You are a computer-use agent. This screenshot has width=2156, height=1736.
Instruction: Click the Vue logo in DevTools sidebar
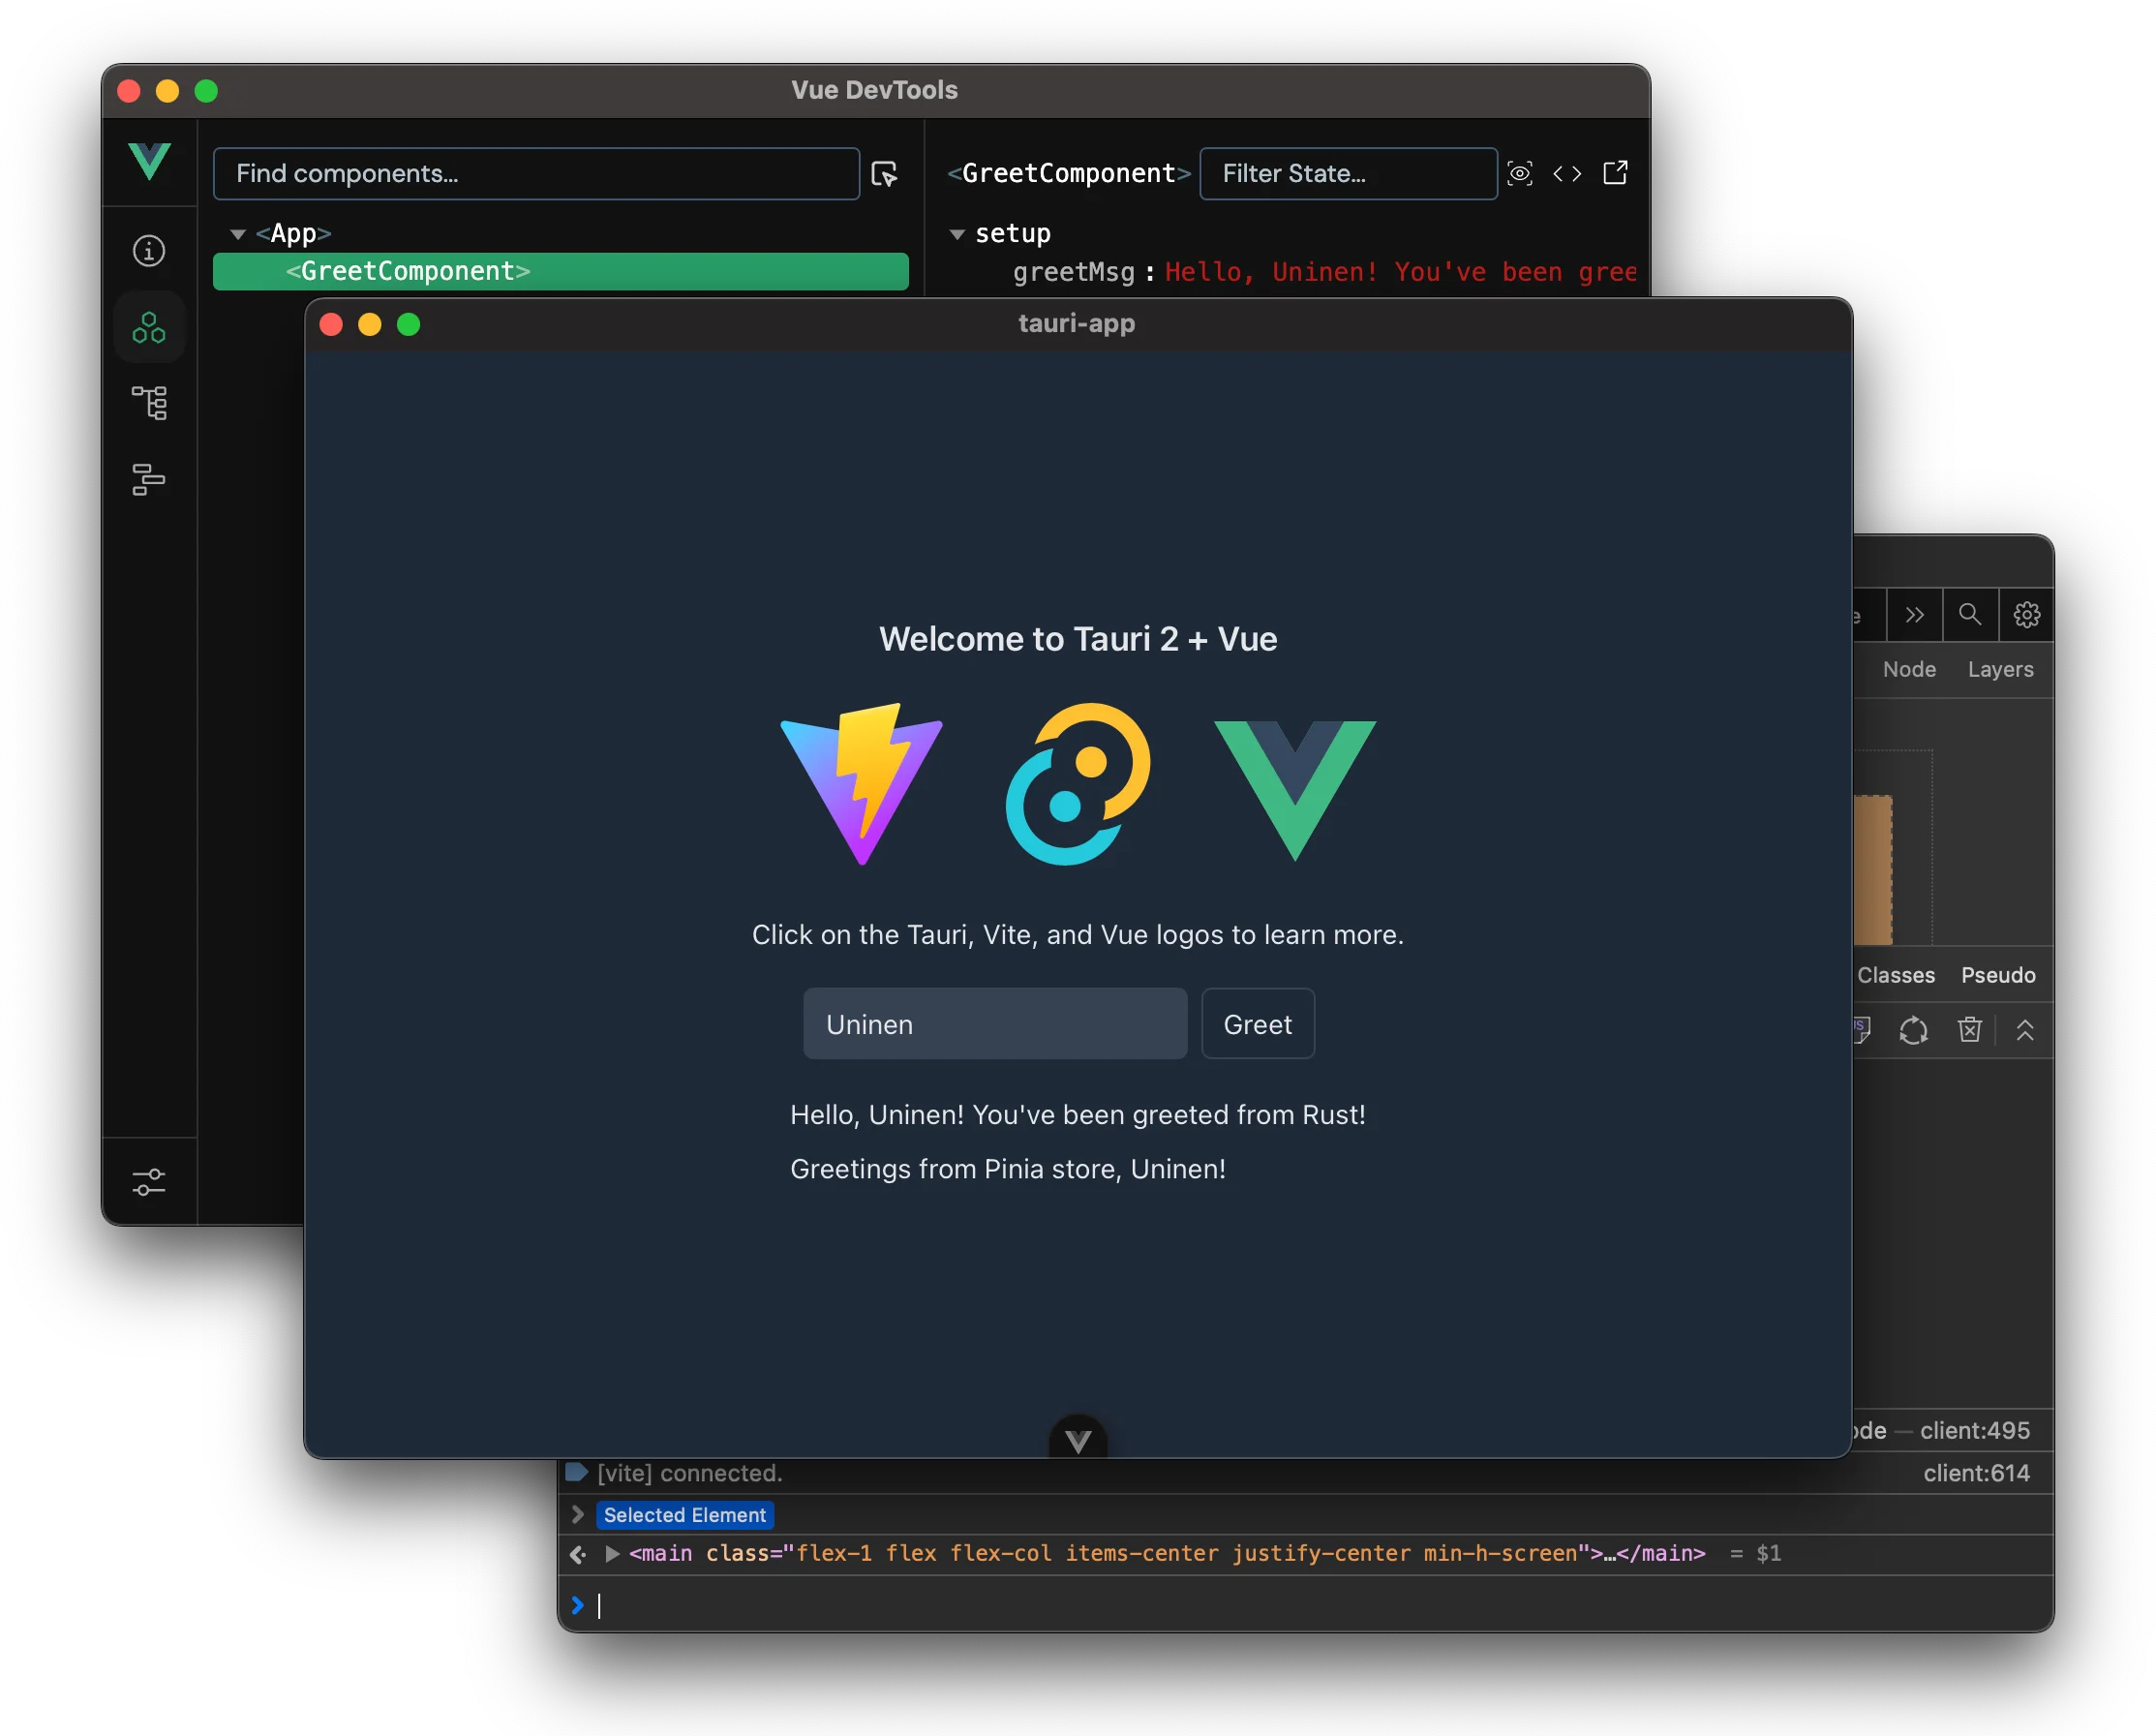pyautogui.click(x=149, y=161)
